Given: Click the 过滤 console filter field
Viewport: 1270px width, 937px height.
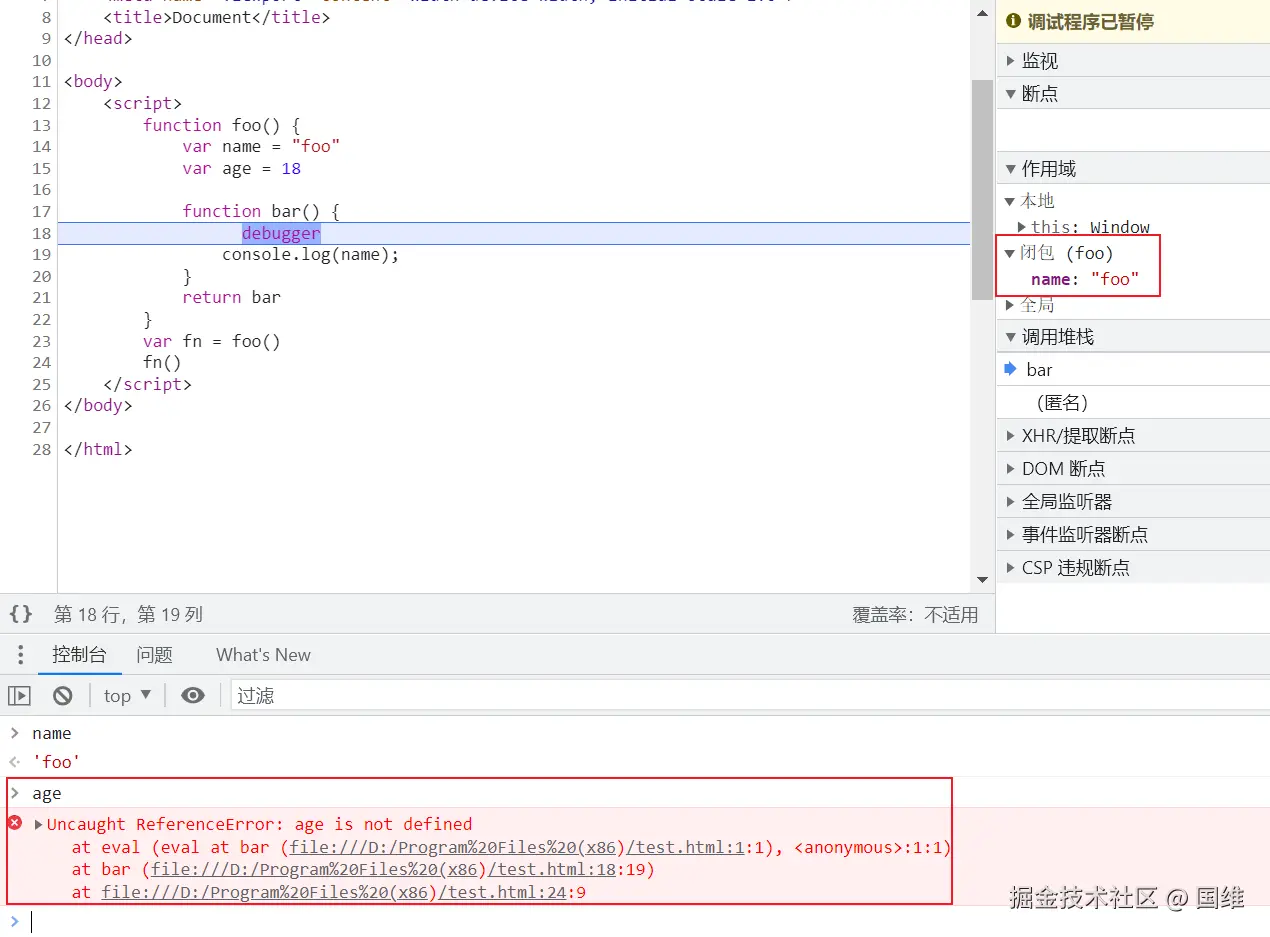Looking at the screenshot, I should click(750, 695).
